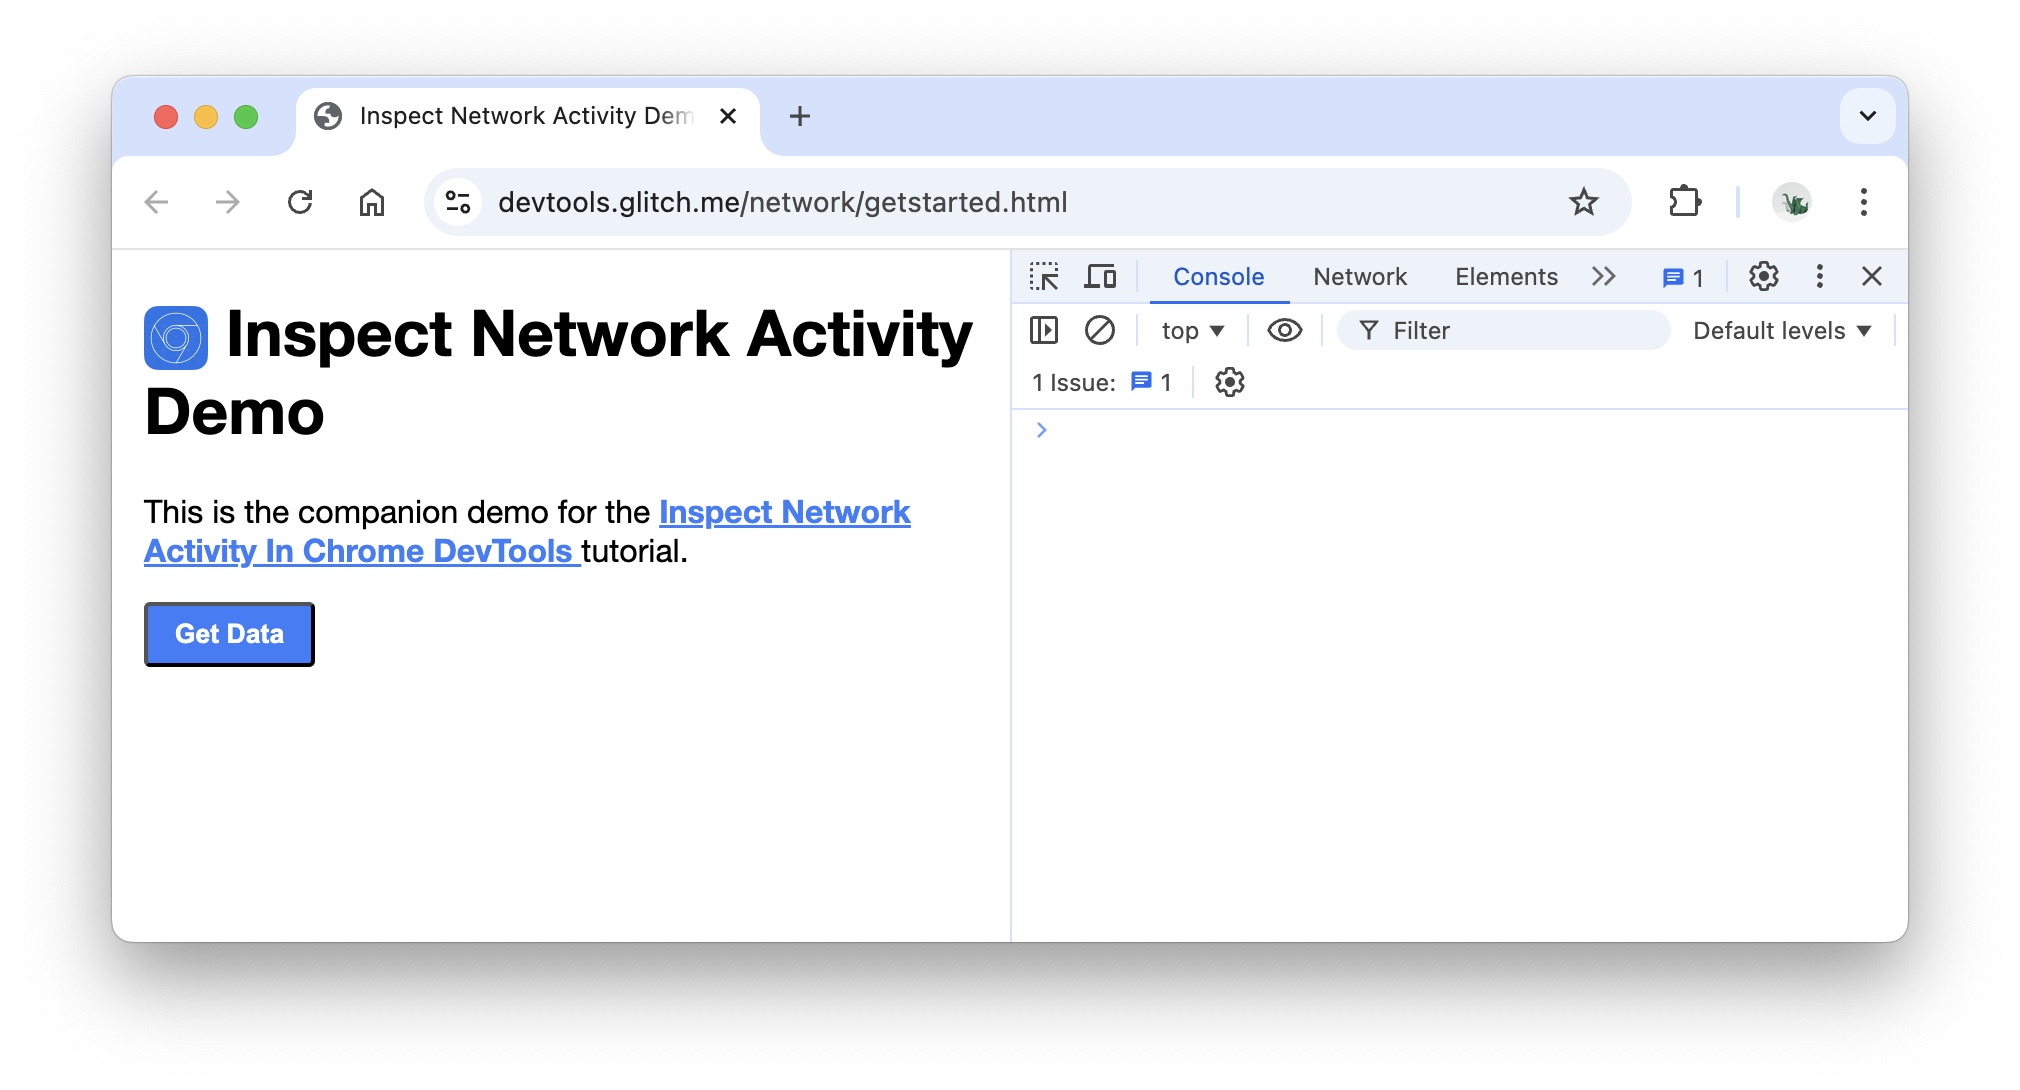
Task: Expand the Default levels dropdown
Action: coord(1778,329)
